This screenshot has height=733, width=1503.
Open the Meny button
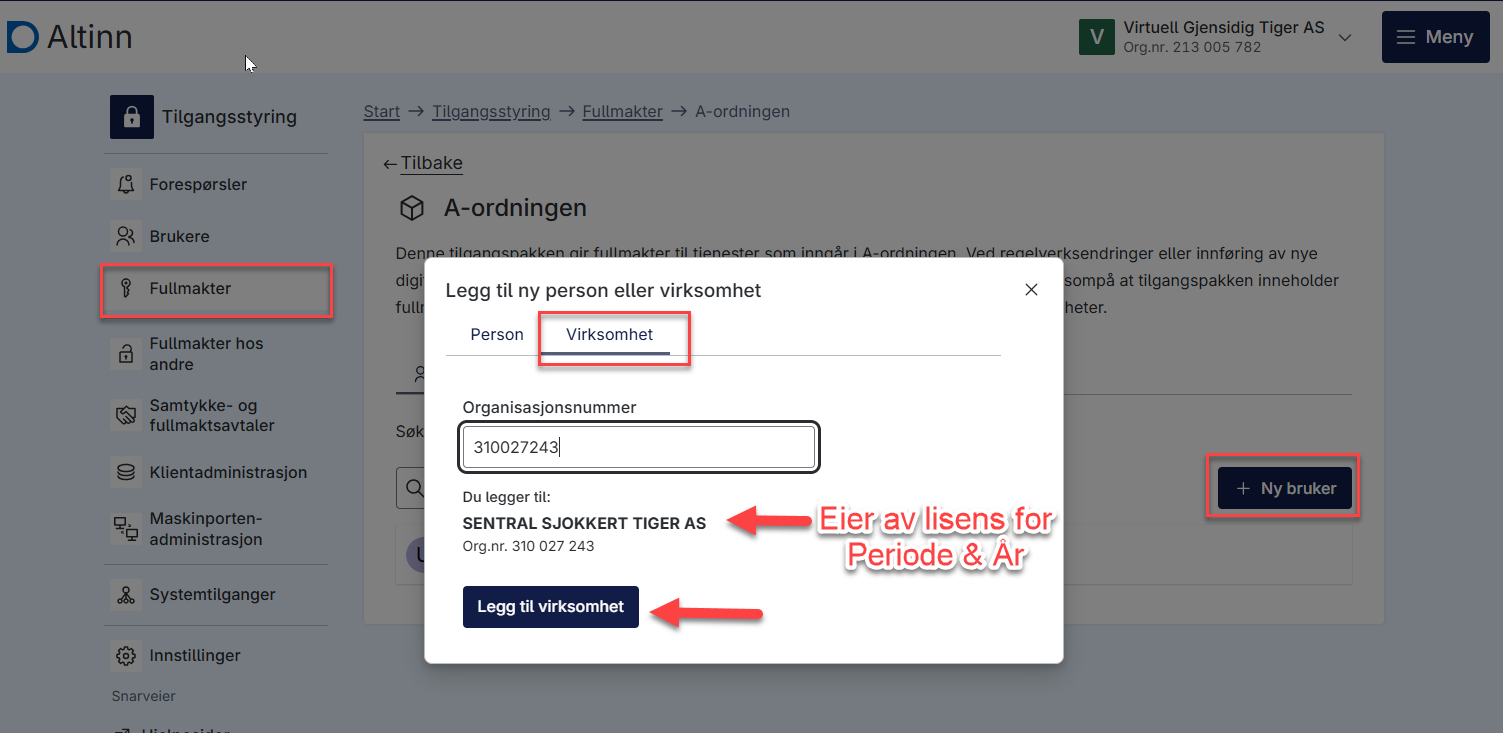point(1435,37)
